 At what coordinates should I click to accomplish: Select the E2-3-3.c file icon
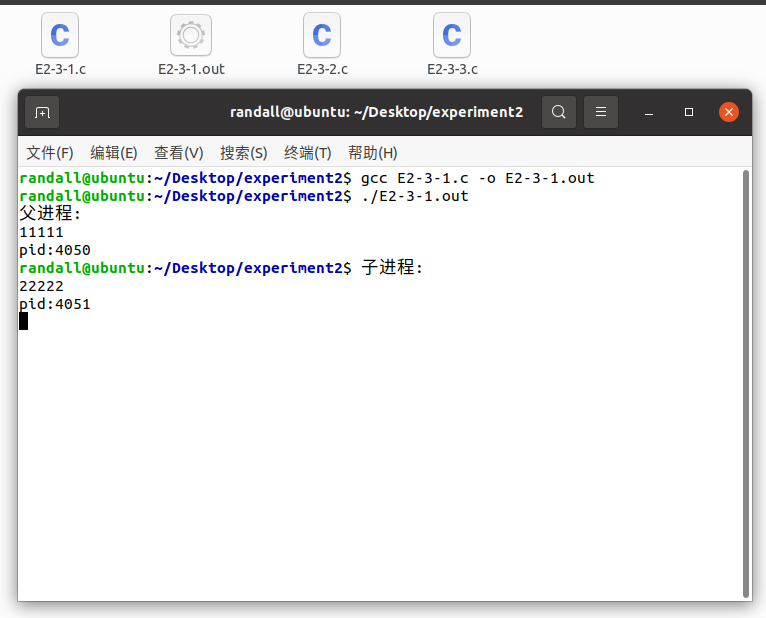[452, 36]
